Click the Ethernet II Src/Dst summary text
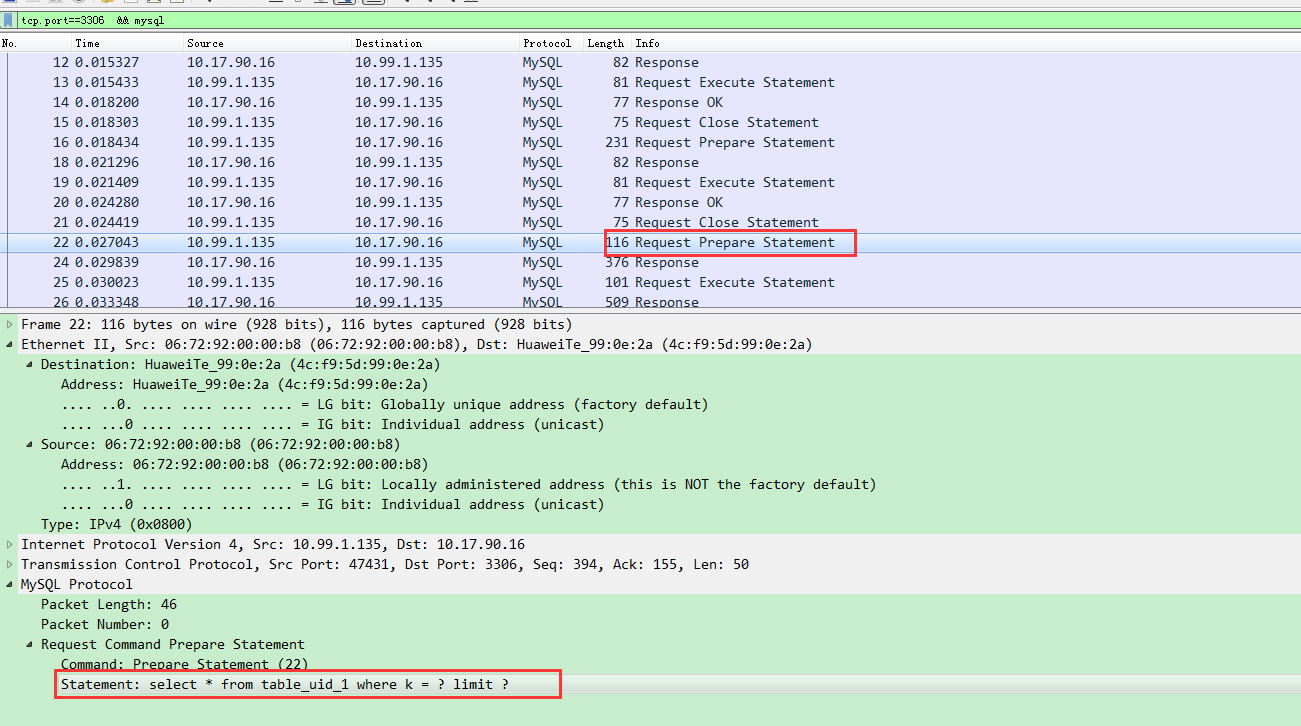The height and width of the screenshot is (726, 1301). [417, 344]
